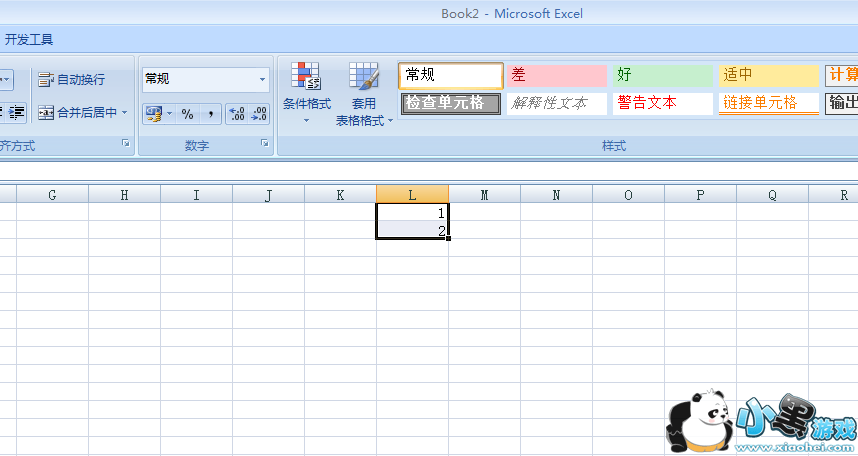This screenshot has height=456, width=858.
Task: Select column Q header
Action: [x=772, y=194]
